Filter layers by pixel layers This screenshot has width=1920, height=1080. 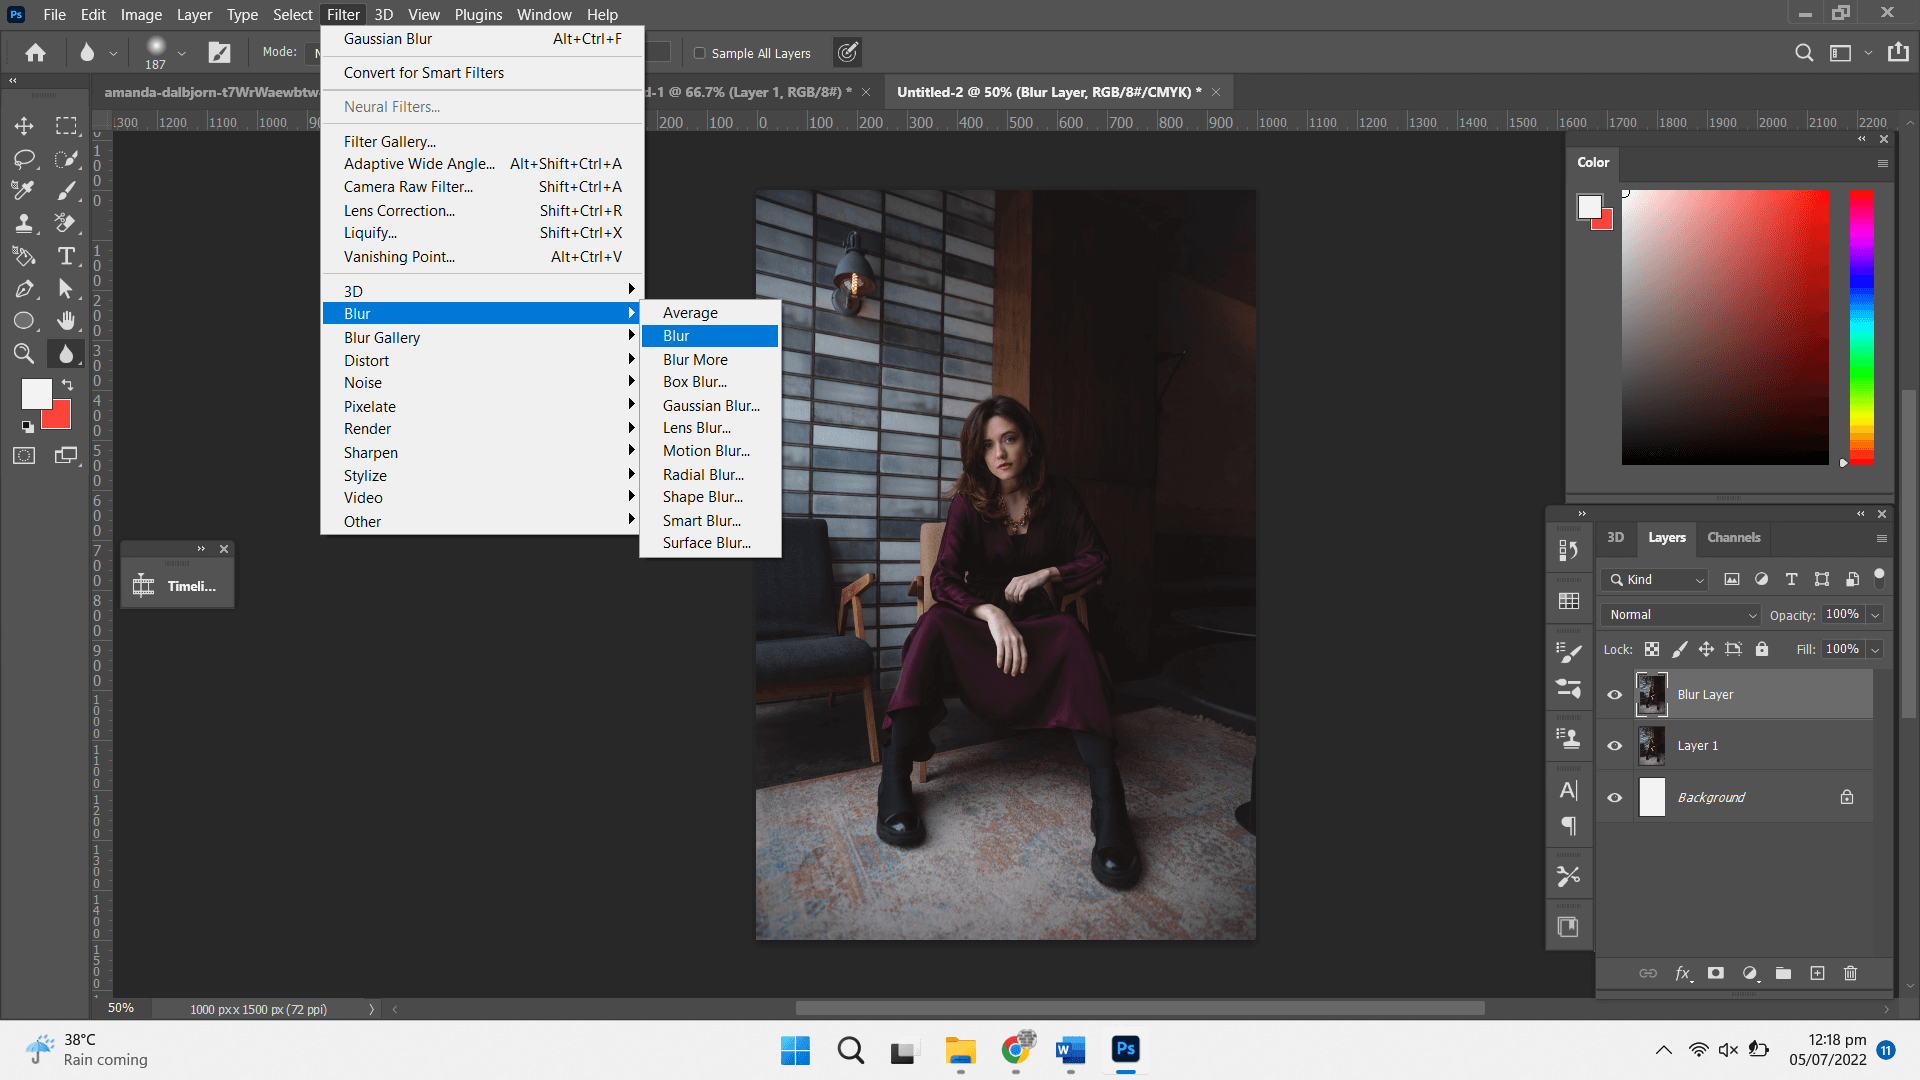pyautogui.click(x=1732, y=579)
